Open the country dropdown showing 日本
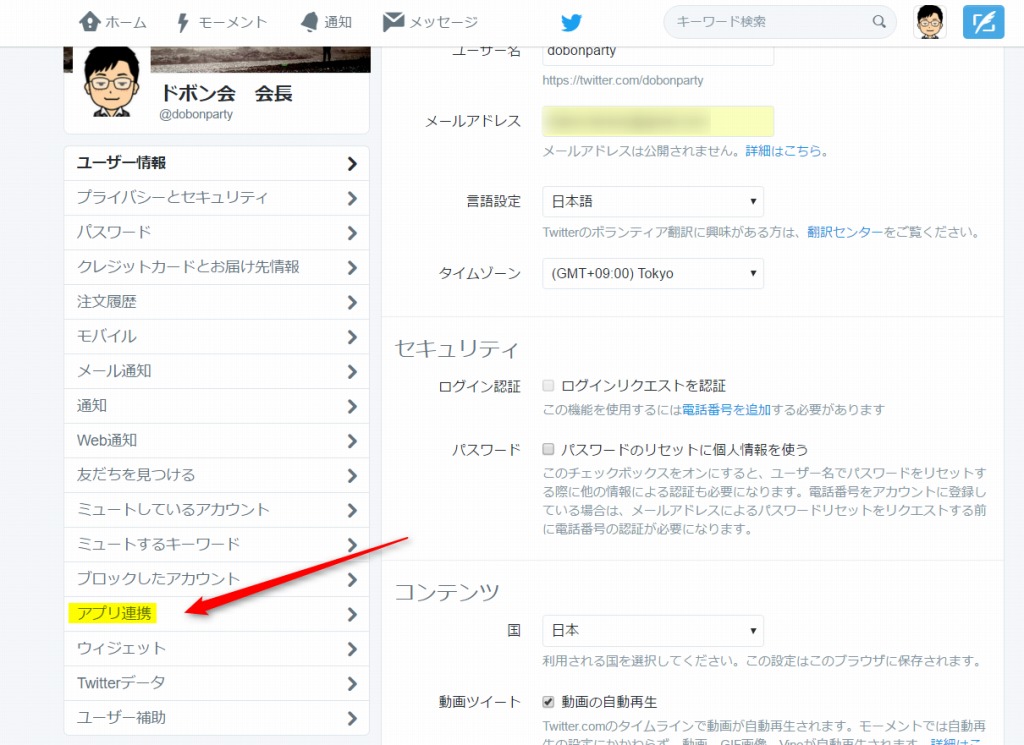The width and height of the screenshot is (1024, 745). coord(652,631)
